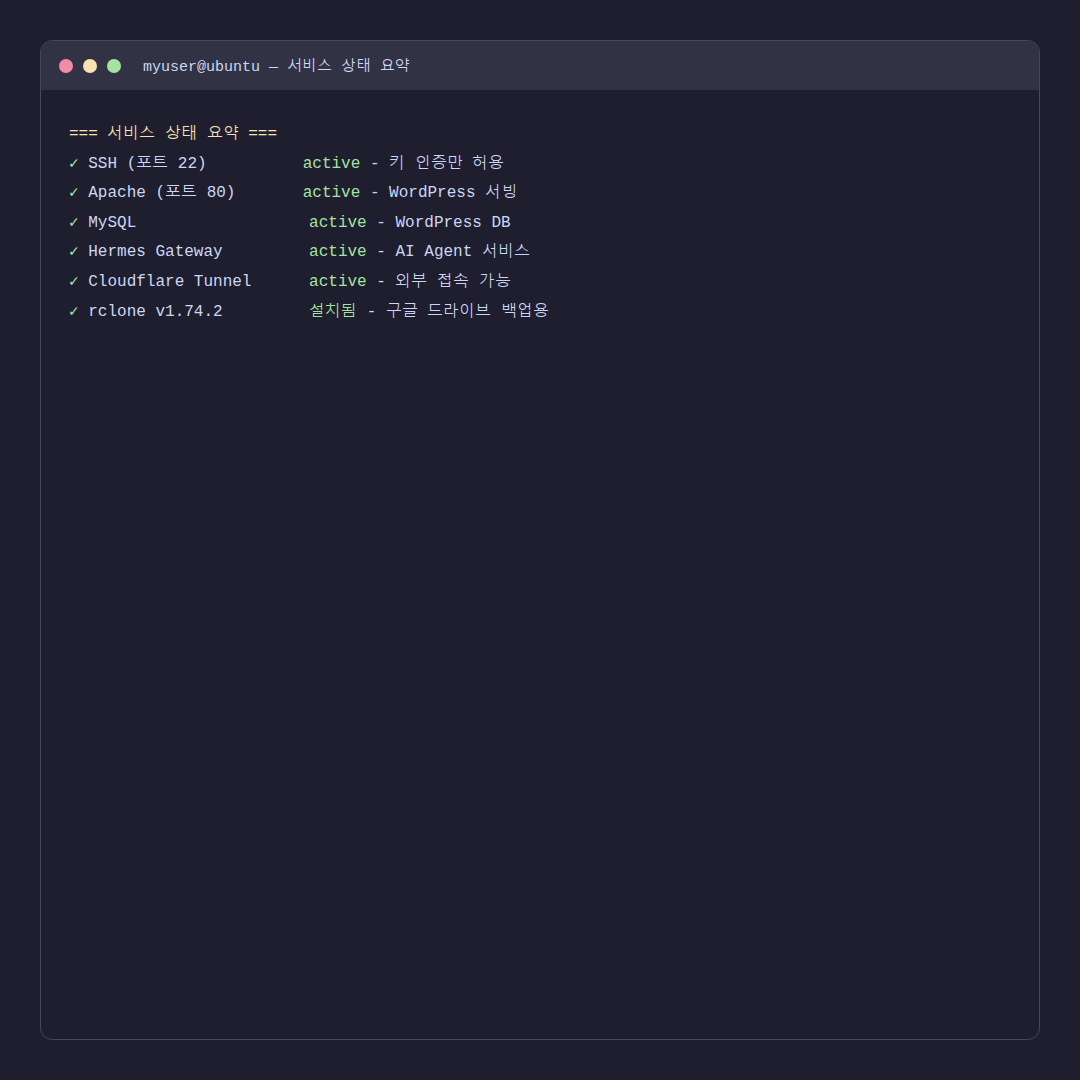The image size is (1080, 1080).
Task: Click the 설치됨 status on rclone row
Action: [333, 311]
